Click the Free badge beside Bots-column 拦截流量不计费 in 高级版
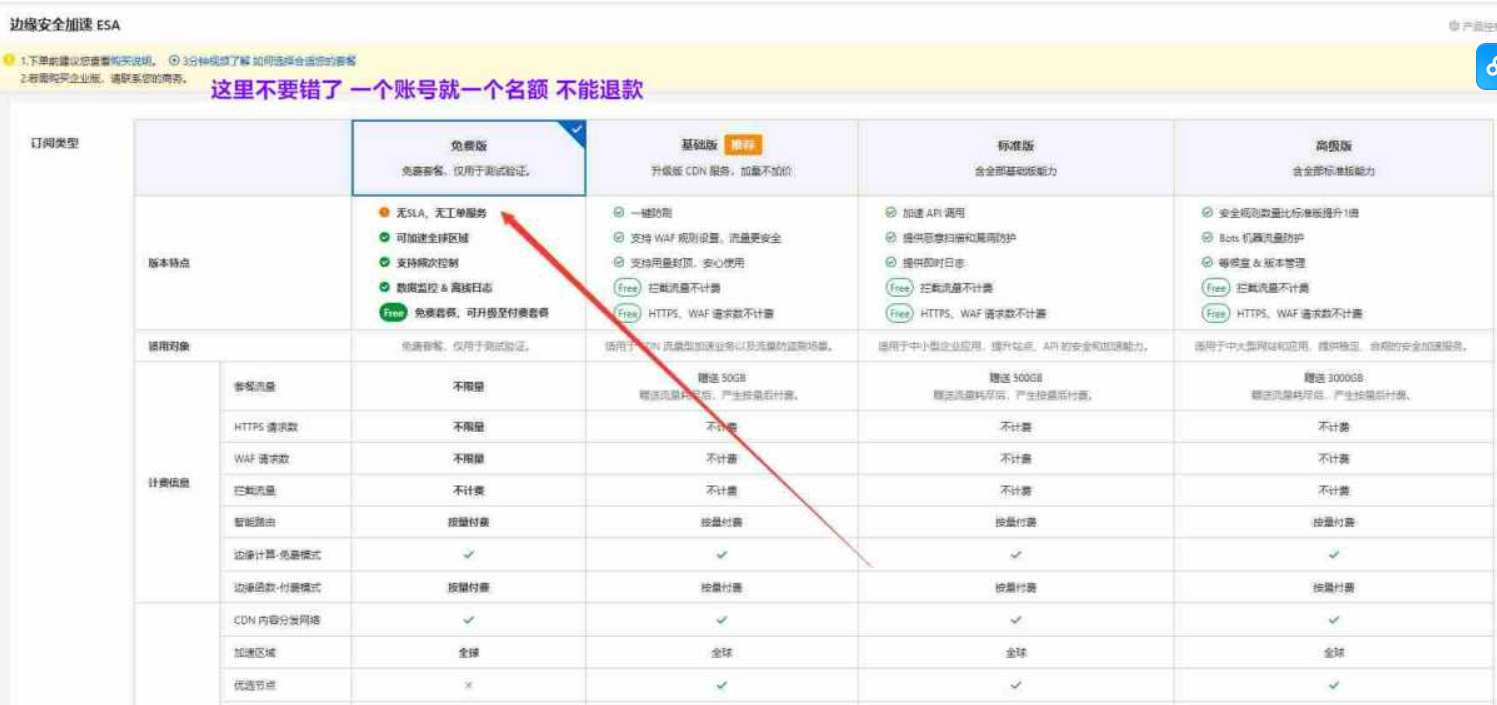This screenshot has height=705, width=1497. 1215,288
